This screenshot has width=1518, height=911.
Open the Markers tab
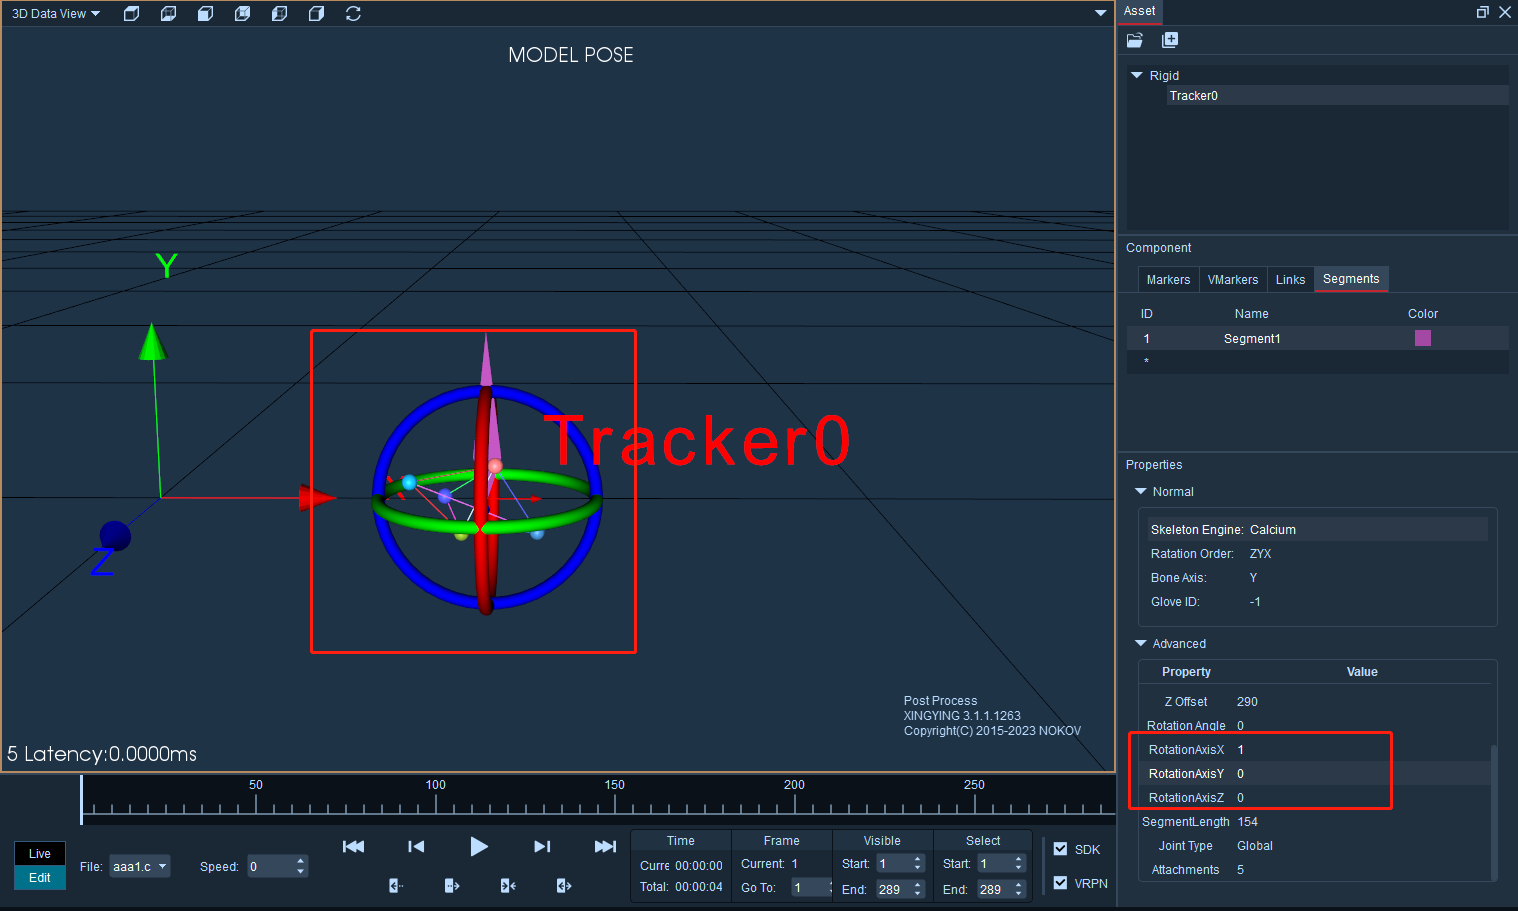point(1168,280)
